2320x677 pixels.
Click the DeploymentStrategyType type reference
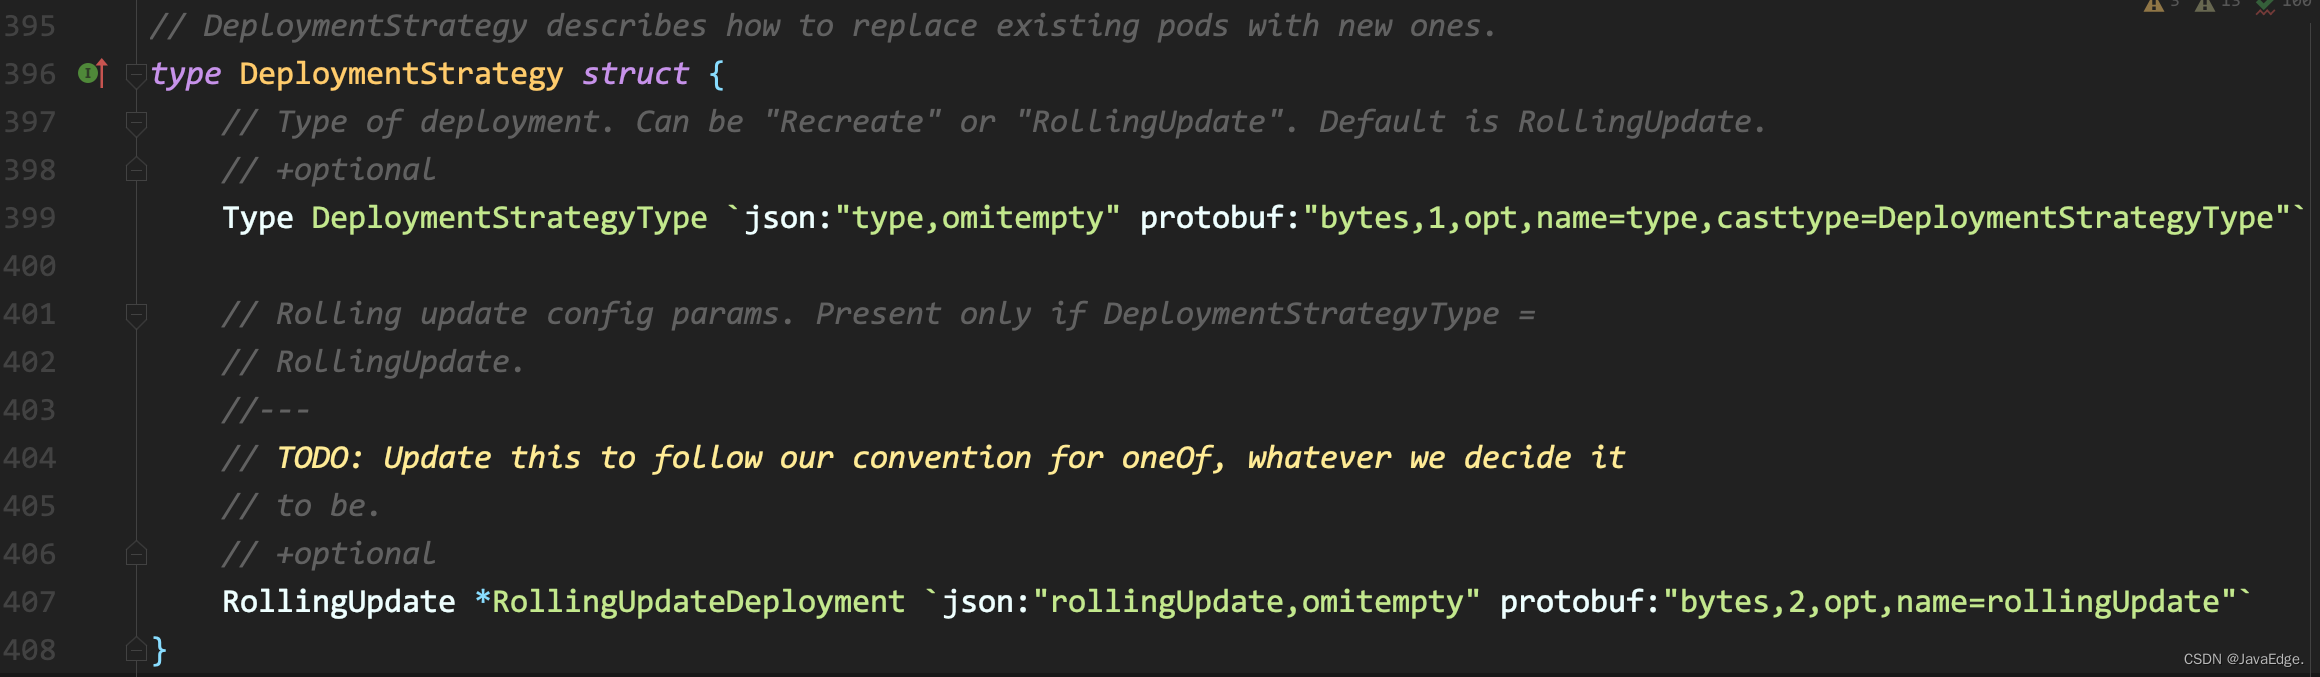click(509, 218)
